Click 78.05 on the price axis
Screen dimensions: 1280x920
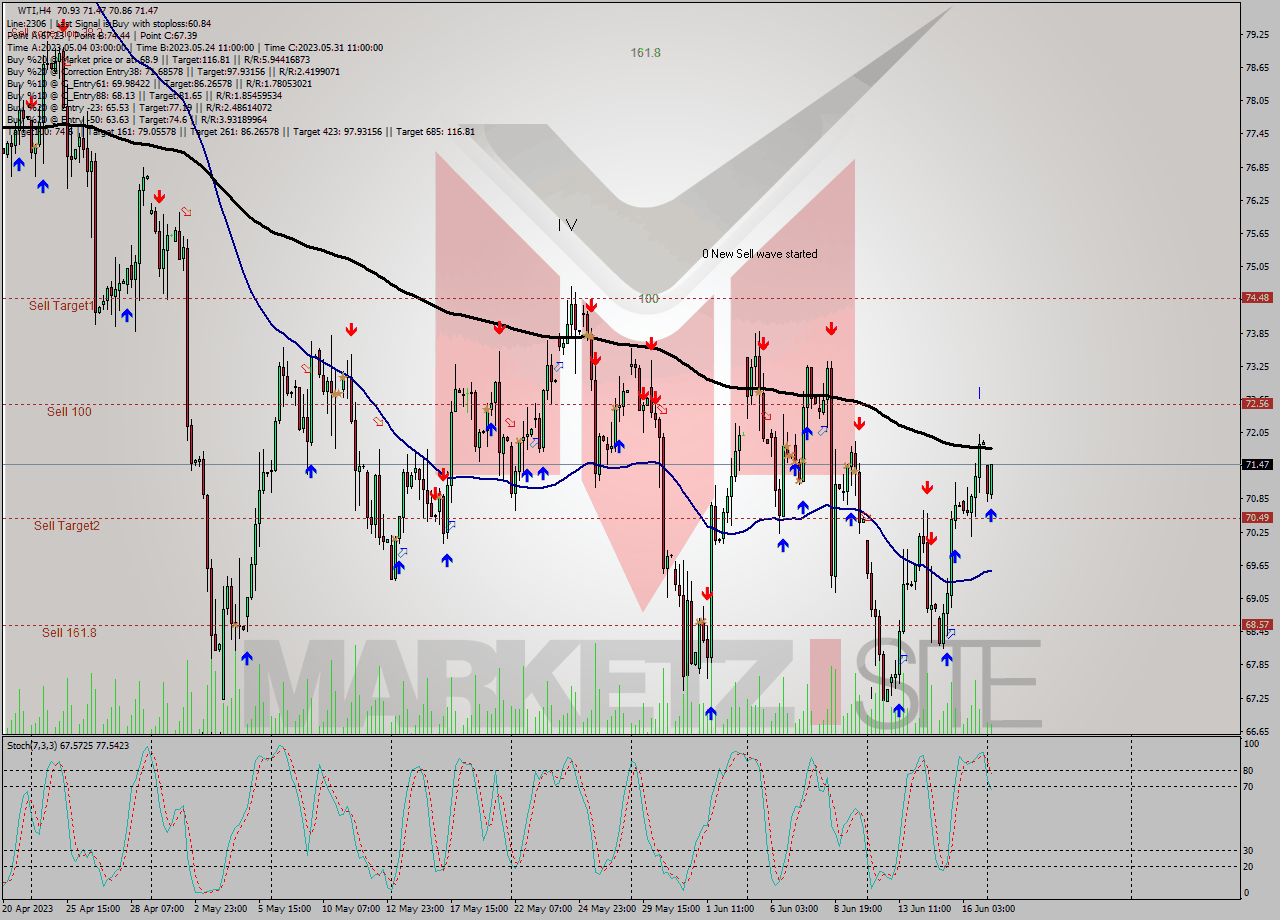[1257, 101]
